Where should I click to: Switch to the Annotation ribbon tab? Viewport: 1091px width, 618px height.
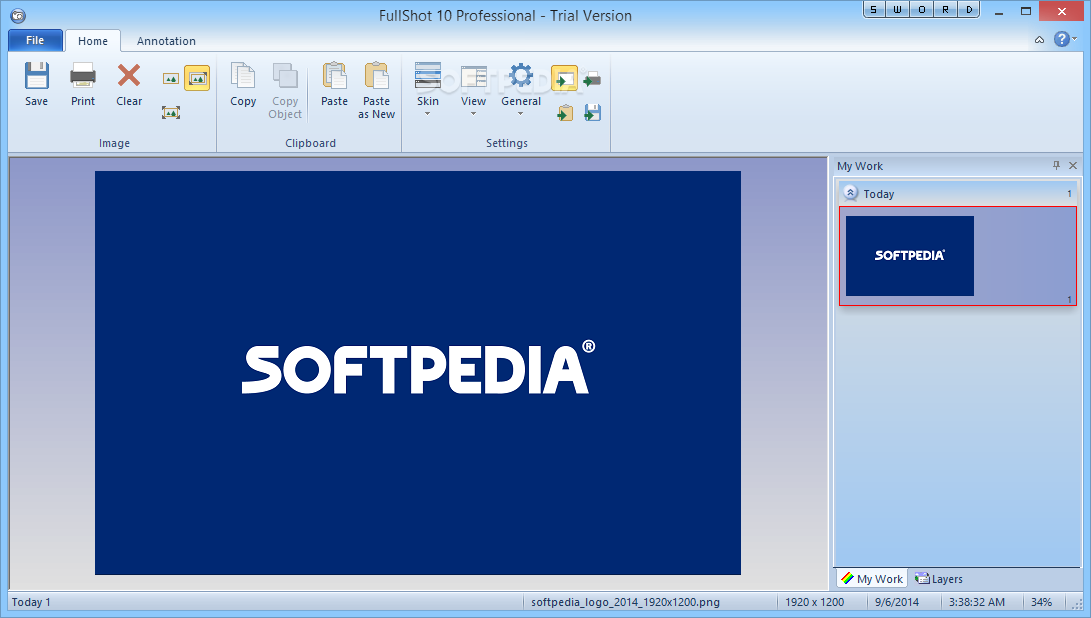coord(166,41)
